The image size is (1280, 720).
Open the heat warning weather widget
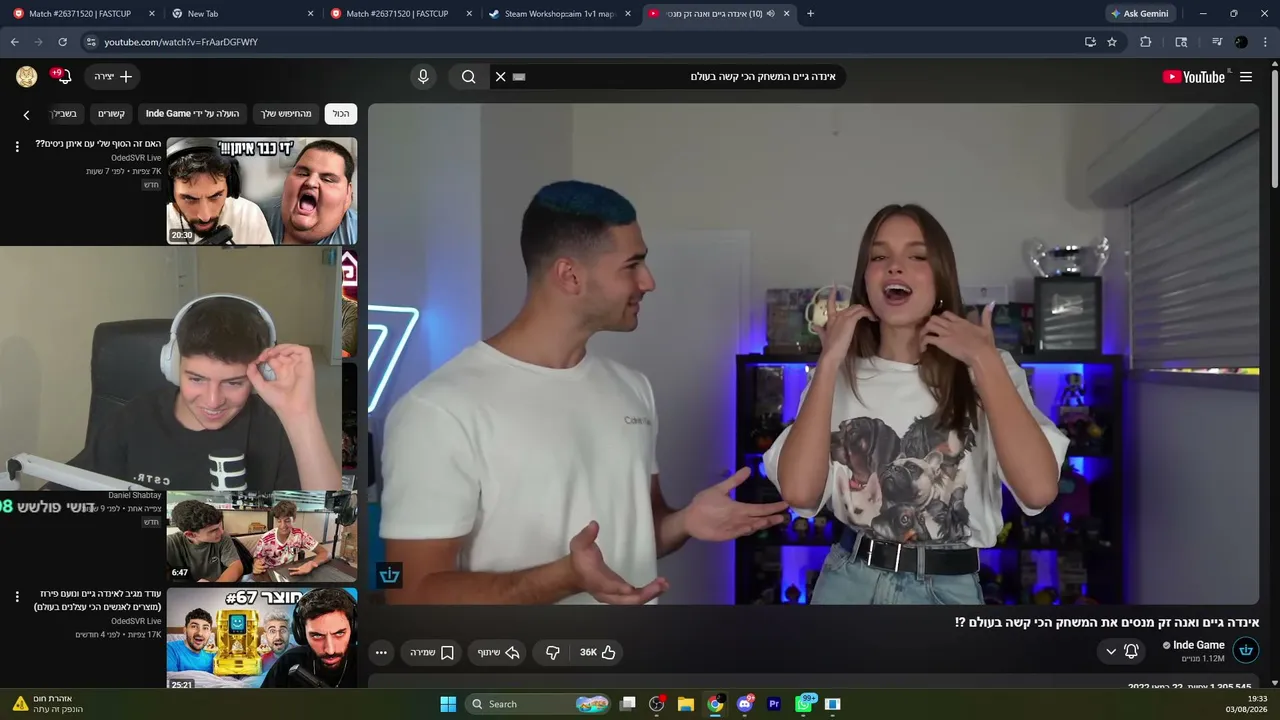point(46,704)
